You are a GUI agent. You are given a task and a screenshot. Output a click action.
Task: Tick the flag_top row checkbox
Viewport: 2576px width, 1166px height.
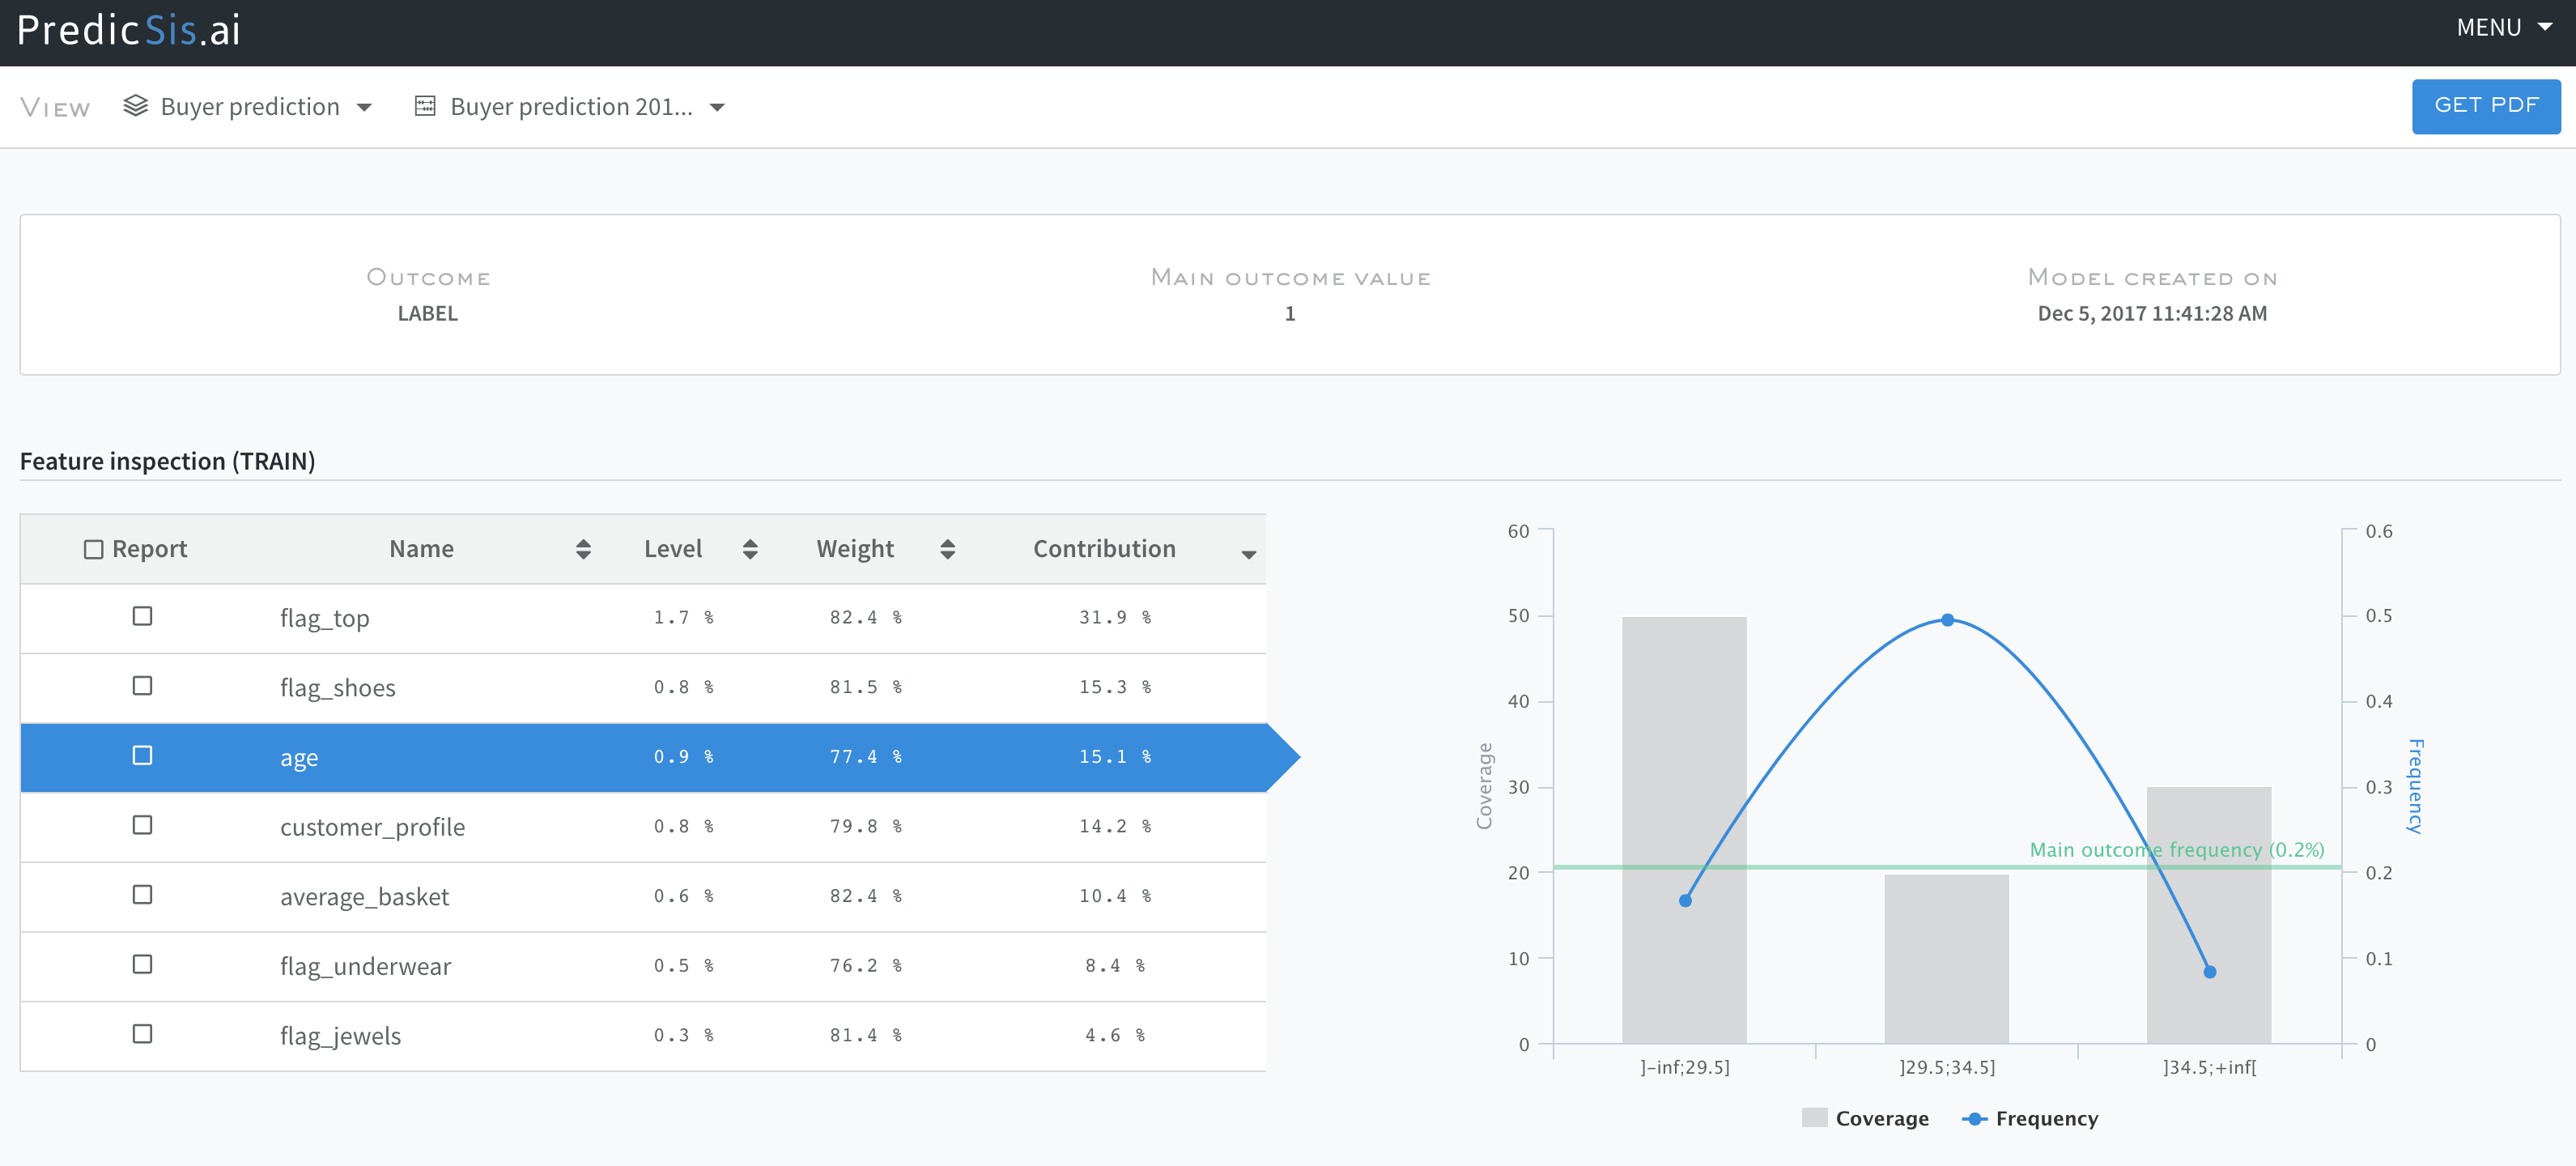tap(142, 616)
